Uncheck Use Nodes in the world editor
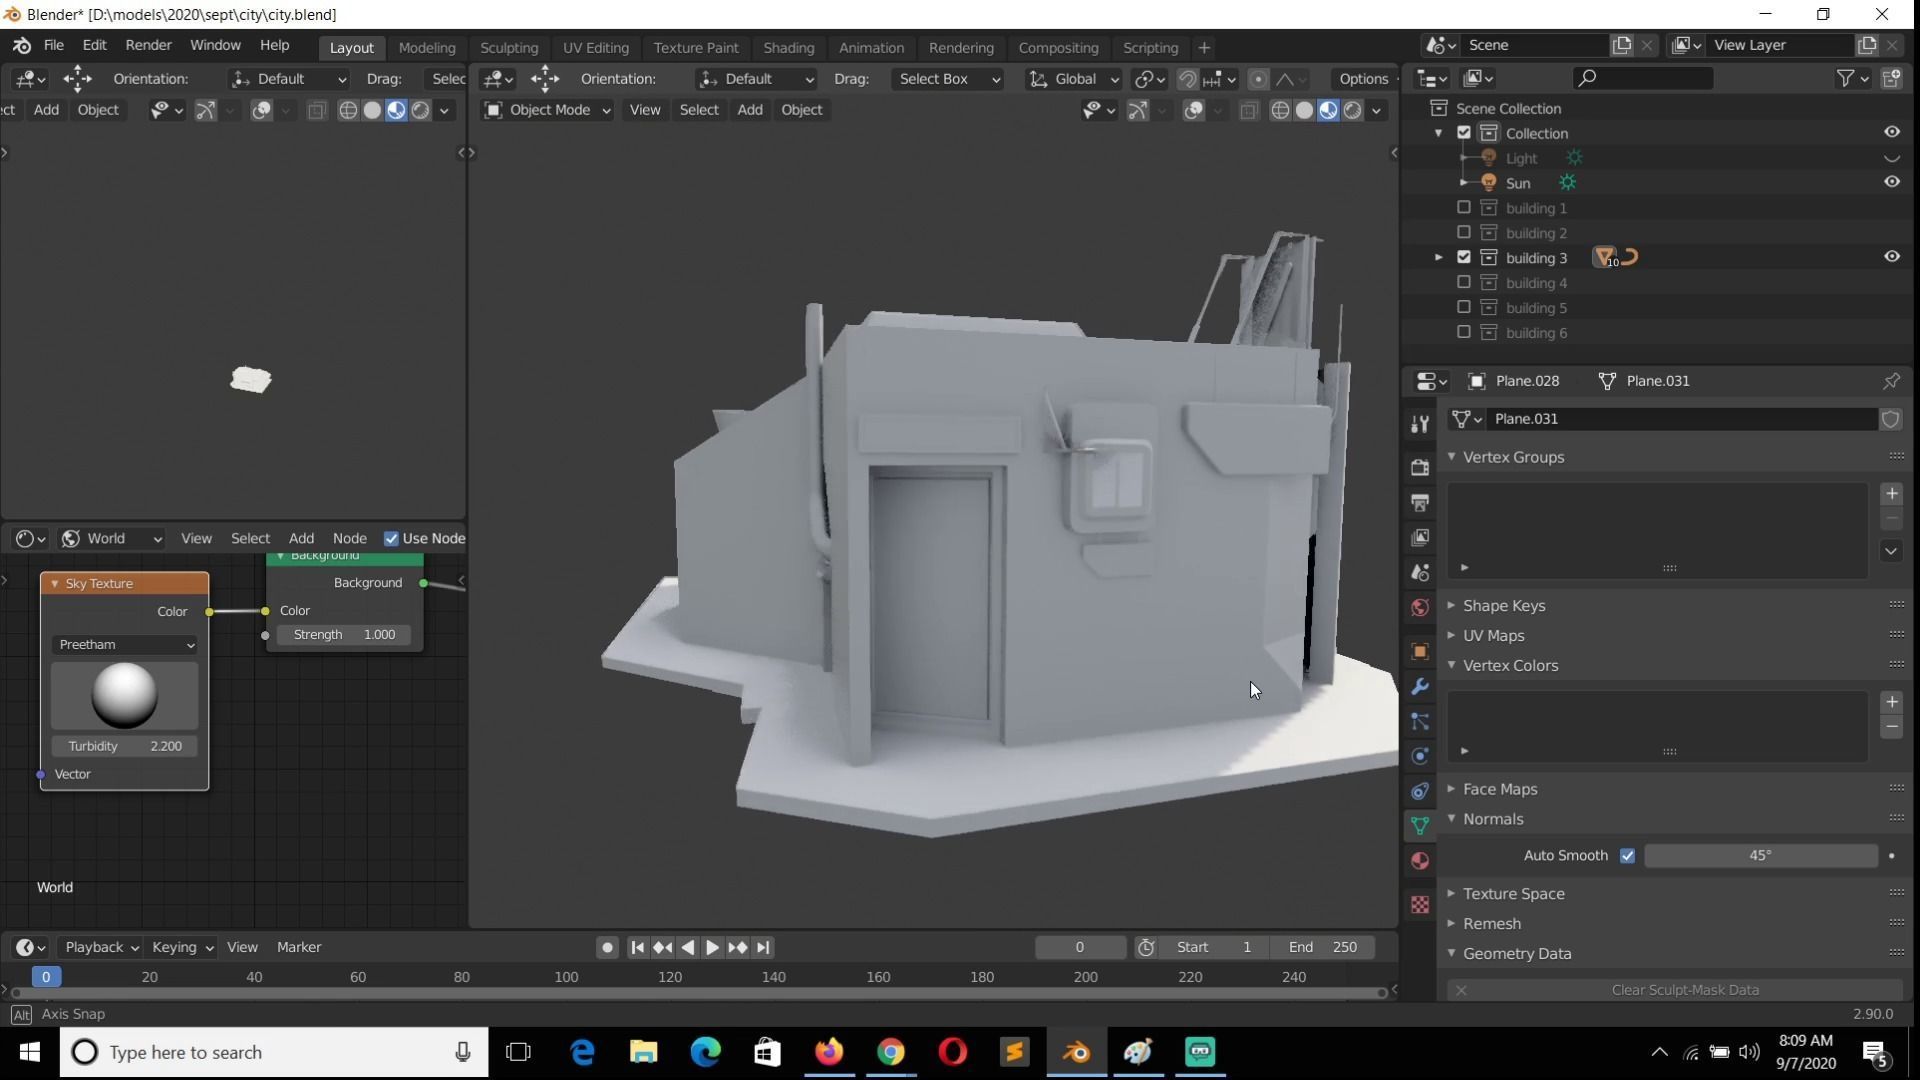1920x1080 pixels. (x=391, y=539)
